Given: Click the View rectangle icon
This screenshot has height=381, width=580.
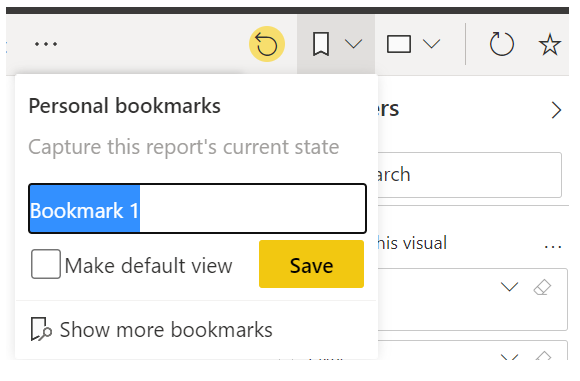Looking at the screenshot, I should click(x=399, y=44).
